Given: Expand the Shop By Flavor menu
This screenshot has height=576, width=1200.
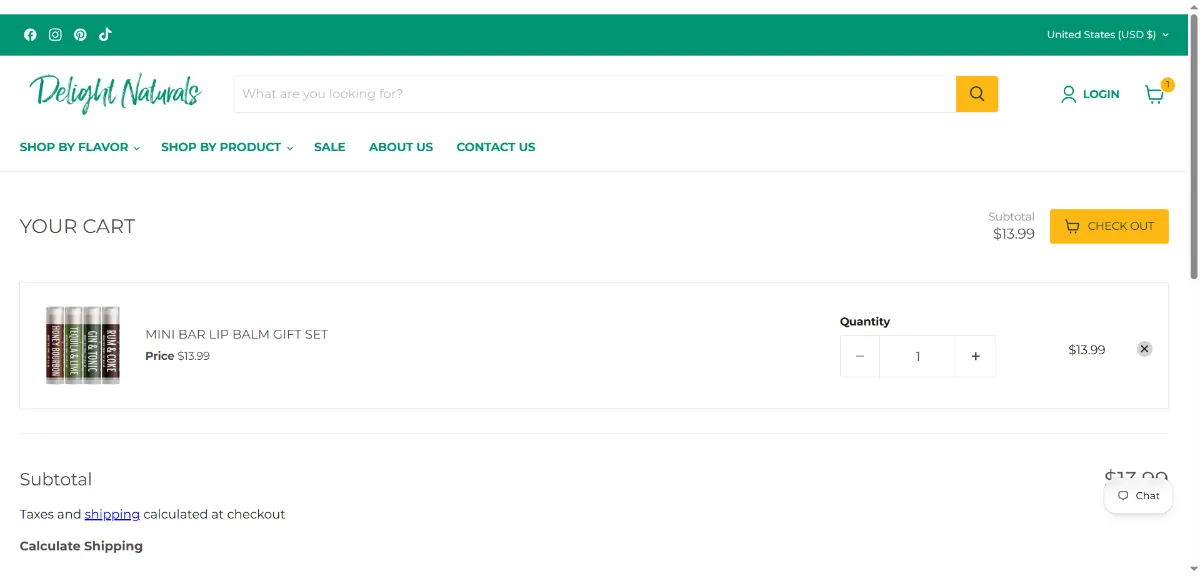Looking at the screenshot, I should click(79, 147).
